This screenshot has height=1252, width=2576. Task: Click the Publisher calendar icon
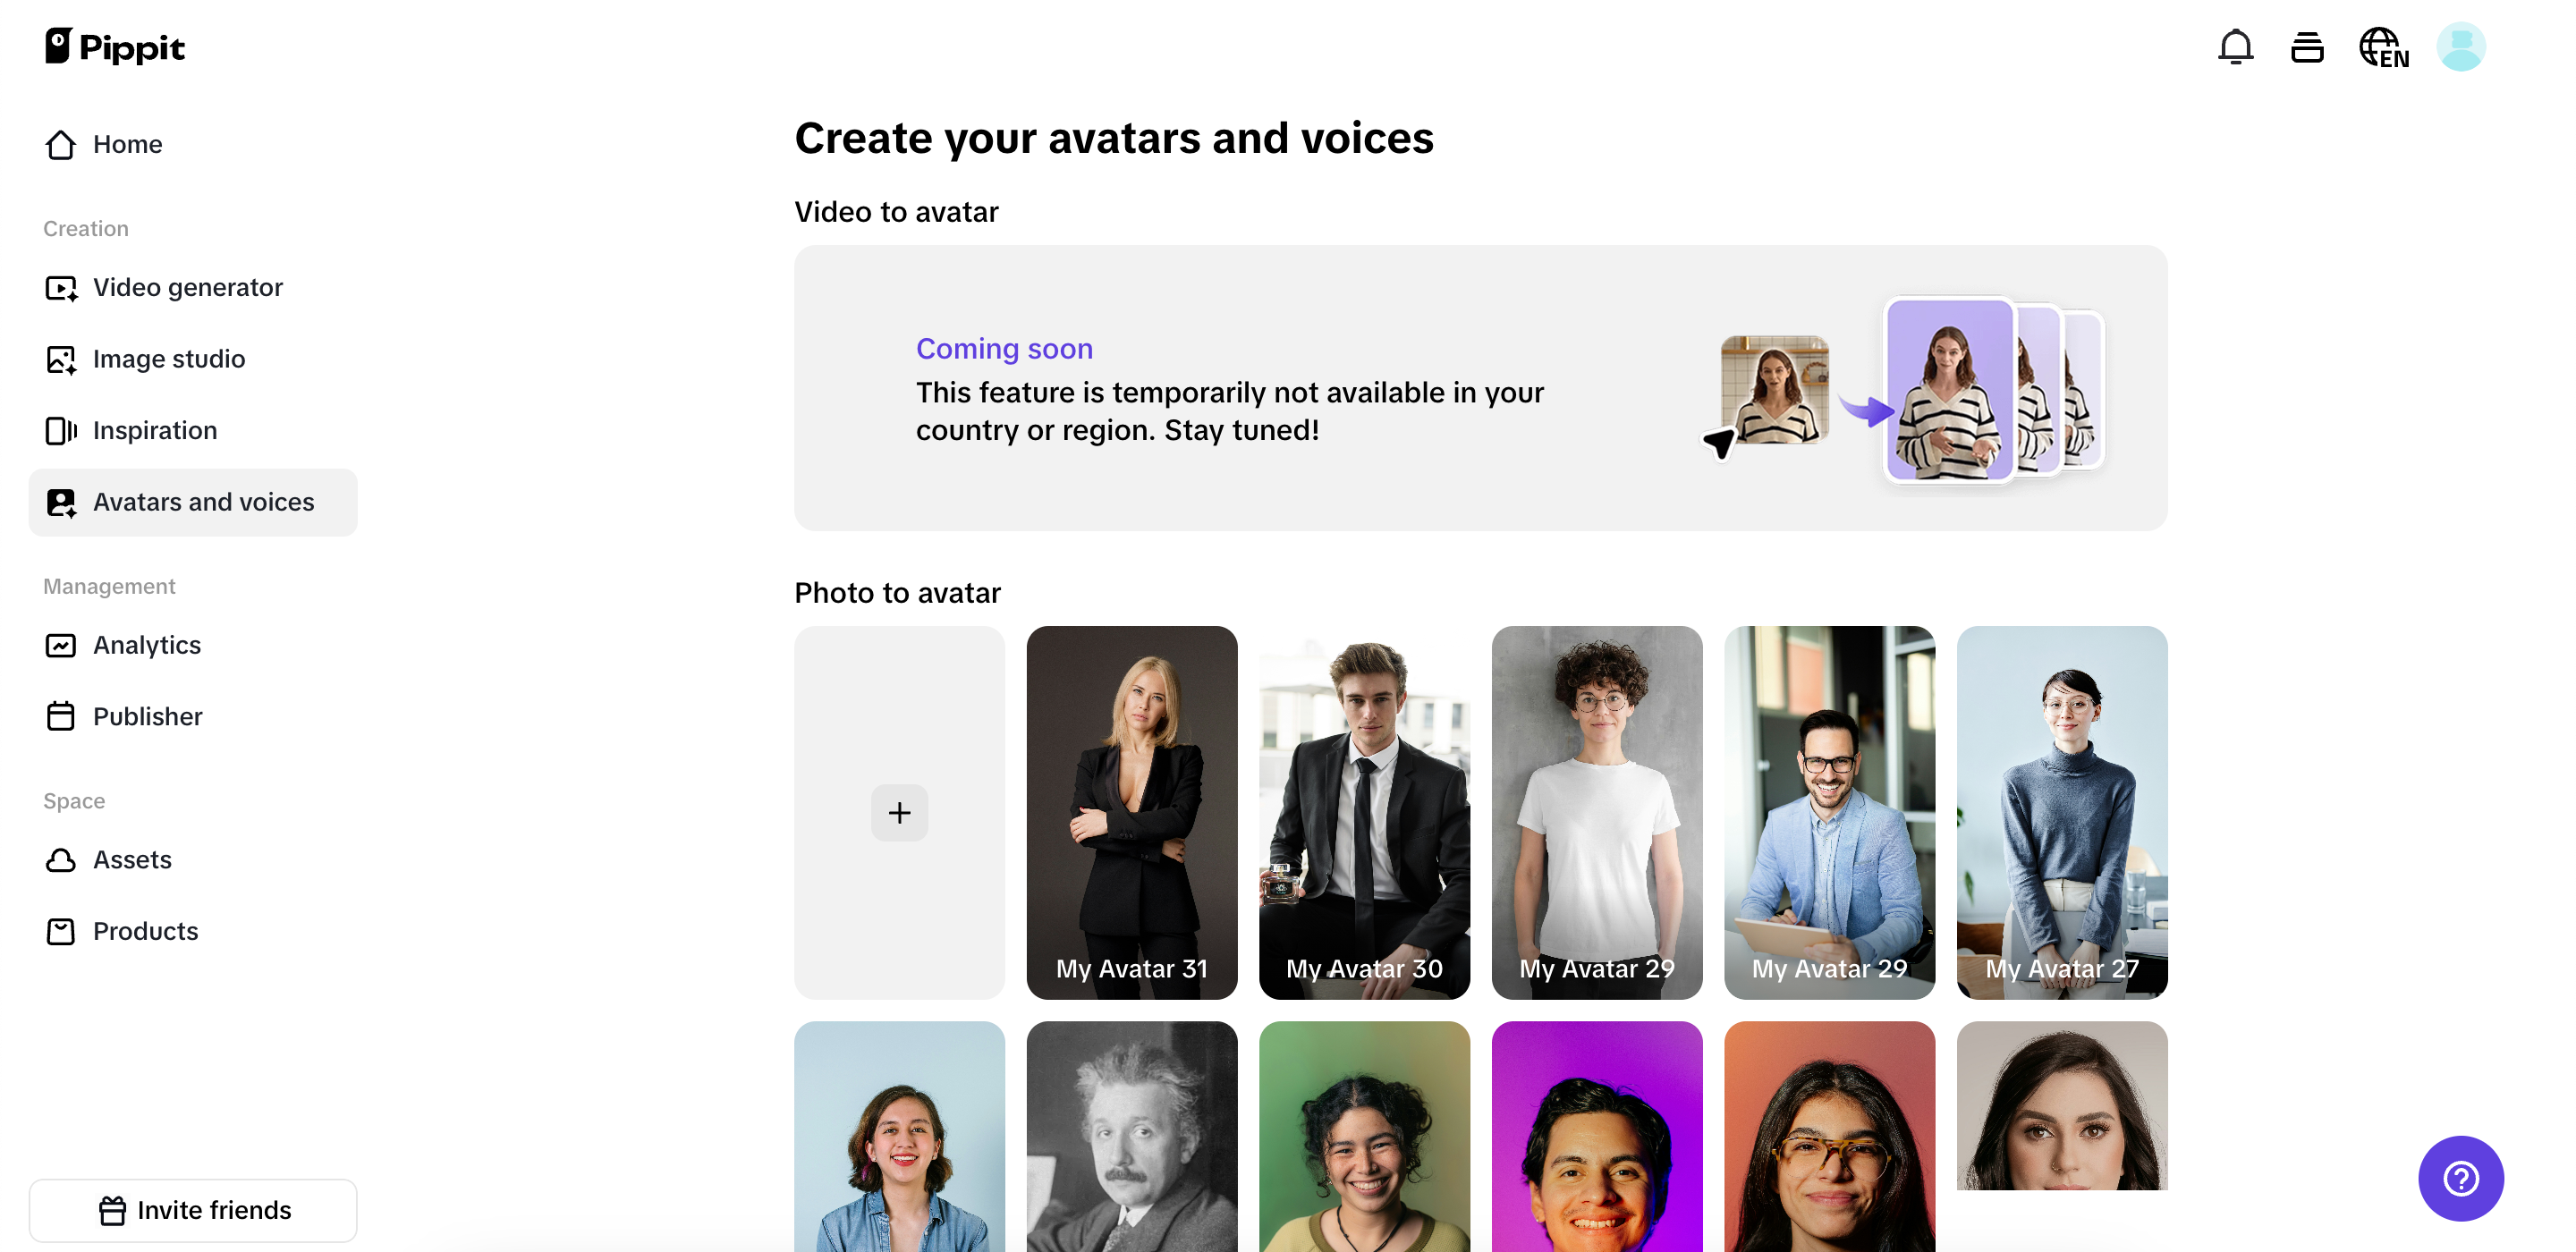coord(61,717)
